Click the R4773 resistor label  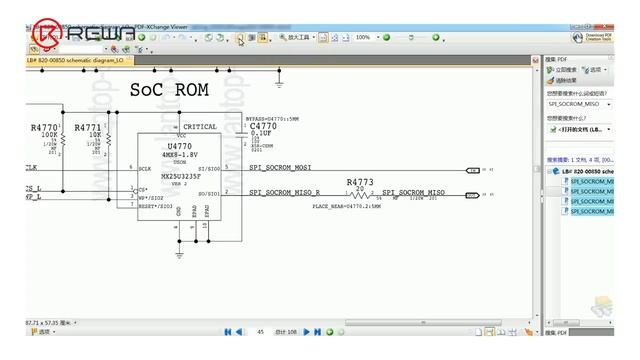(360, 182)
